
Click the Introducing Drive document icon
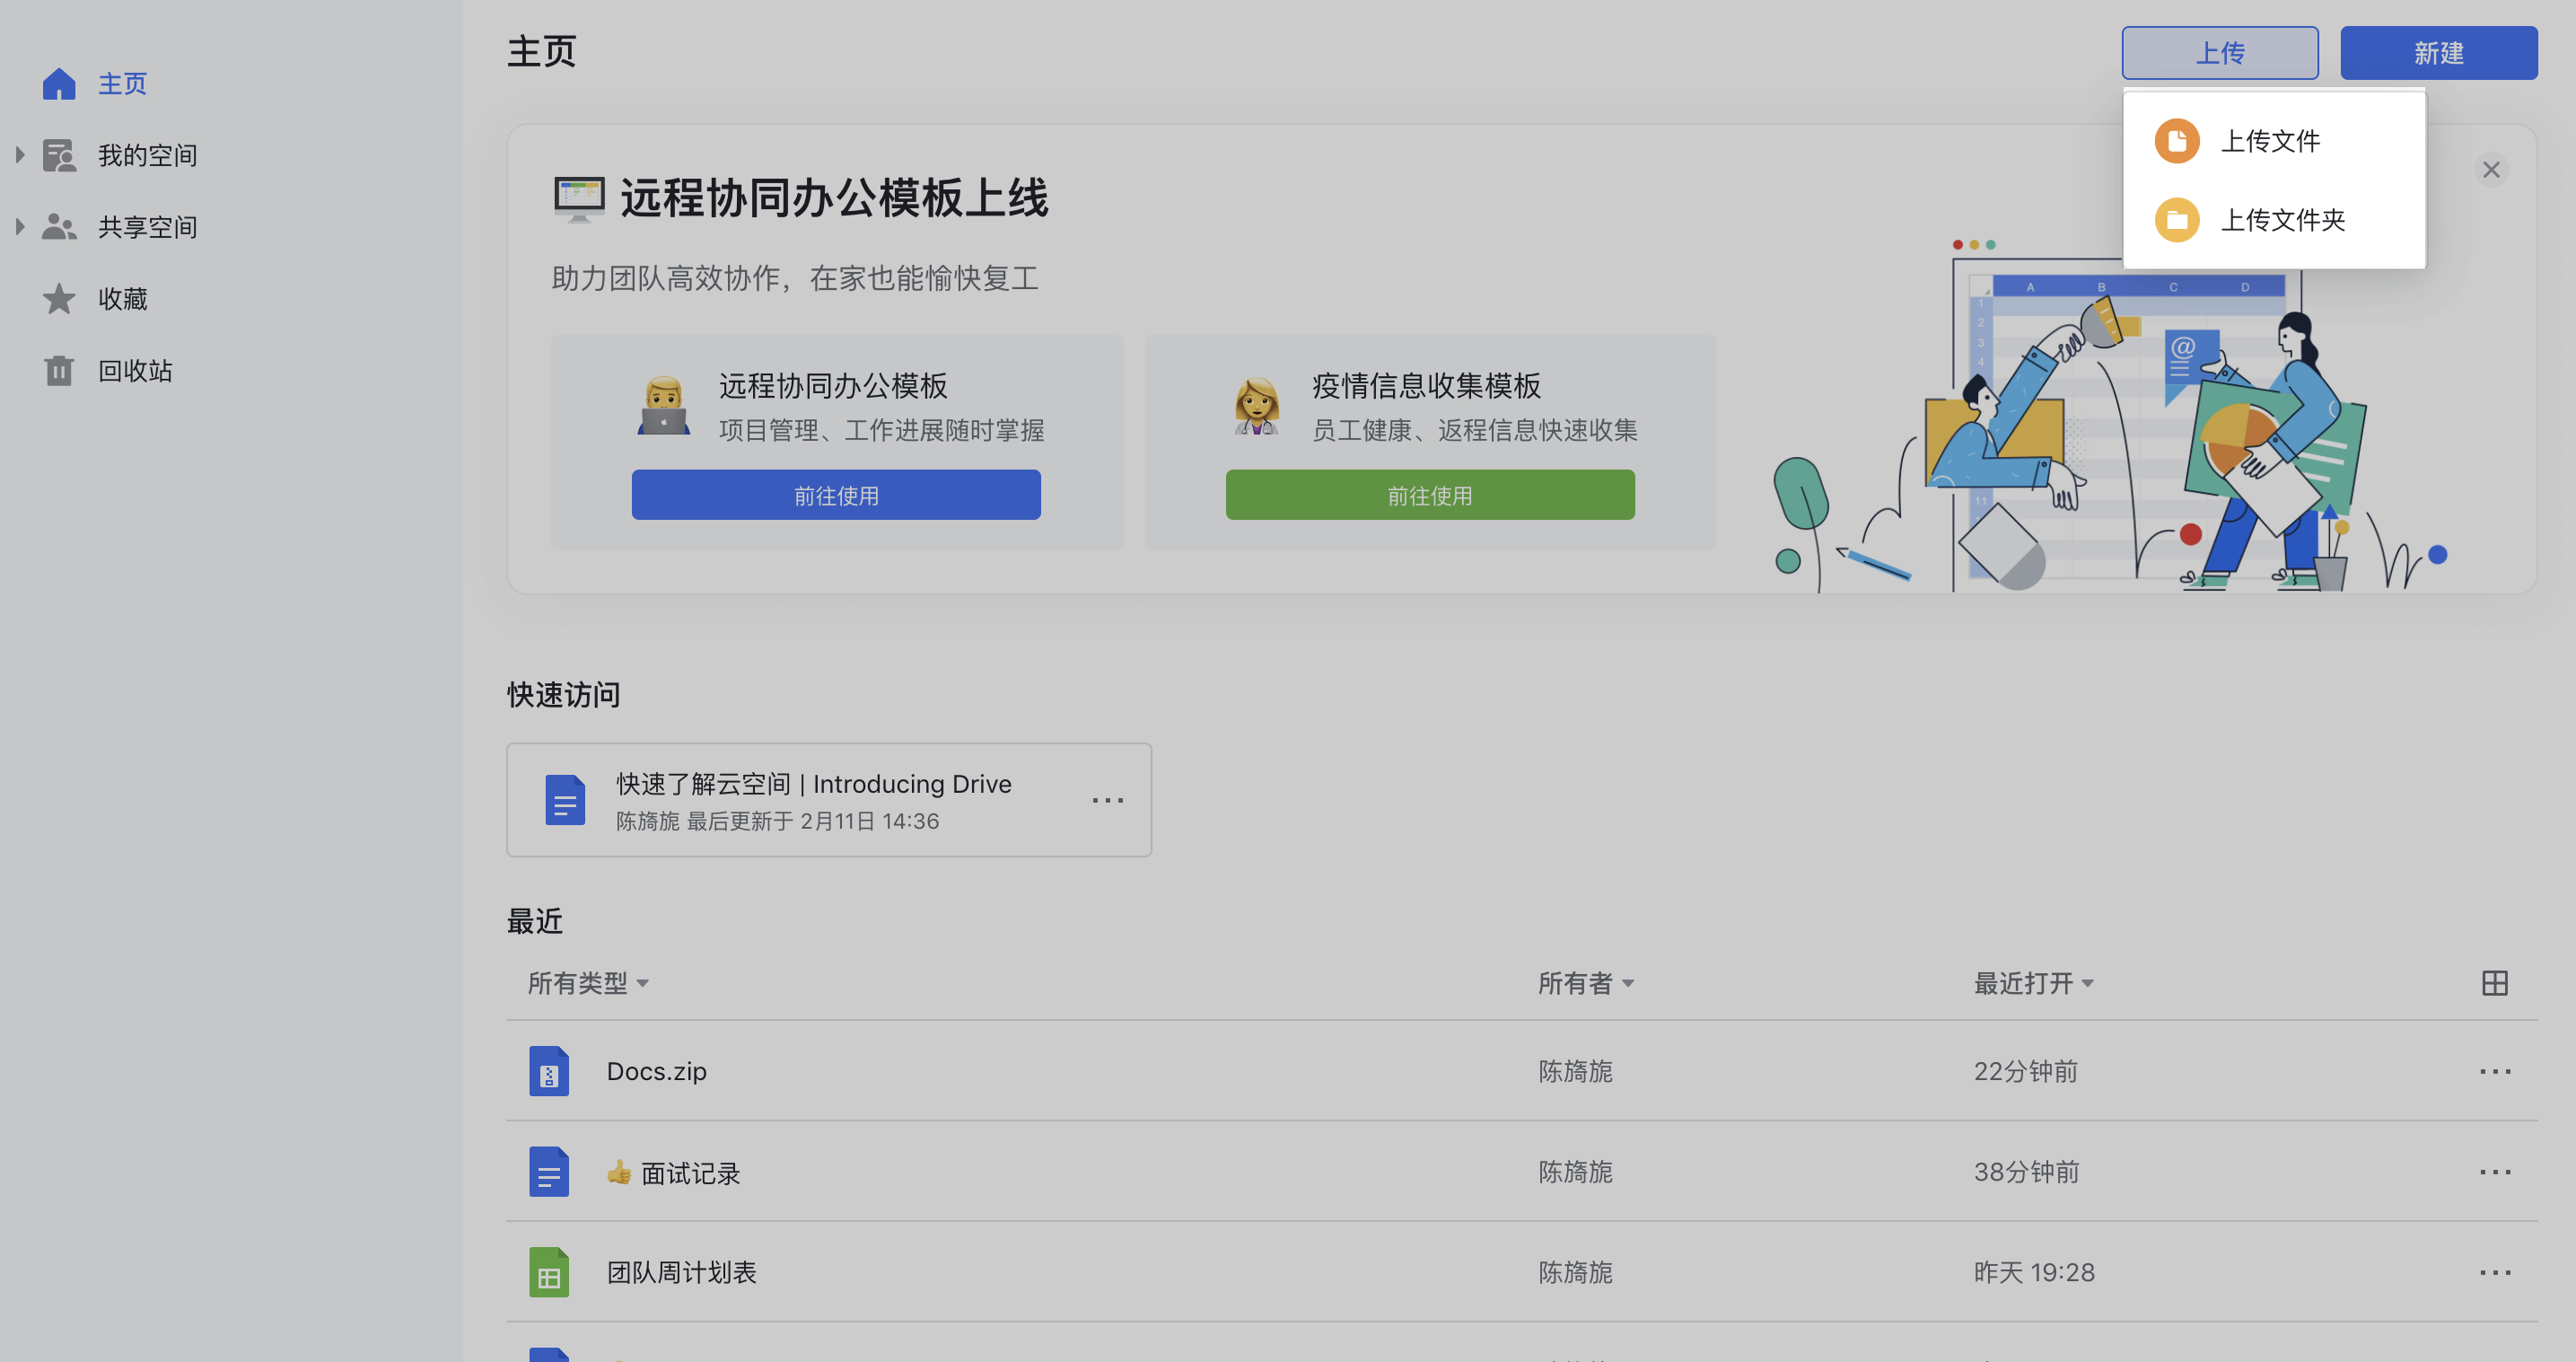click(565, 799)
